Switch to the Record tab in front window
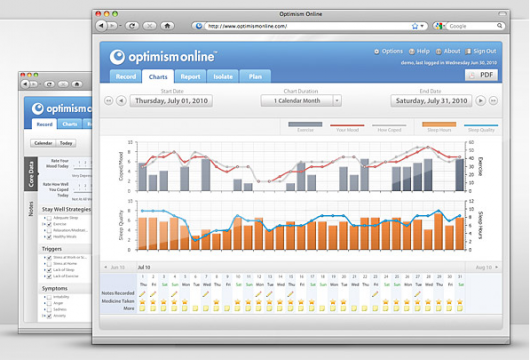The width and height of the screenshot is (530, 360). [126, 77]
